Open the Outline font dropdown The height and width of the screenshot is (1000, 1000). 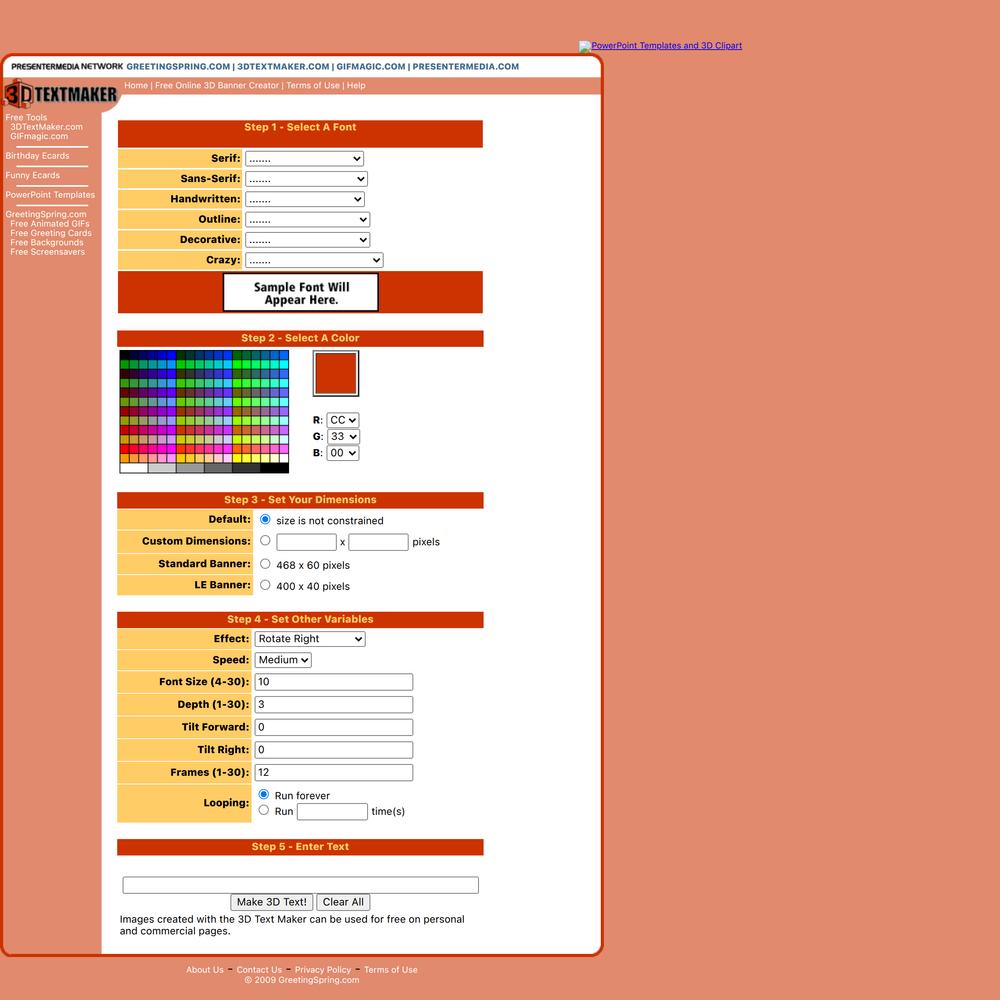tap(307, 219)
